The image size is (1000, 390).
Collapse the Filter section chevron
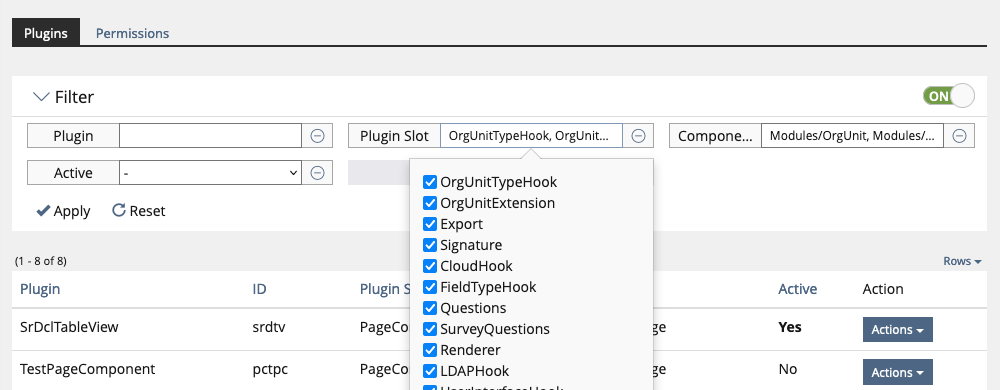click(41, 97)
